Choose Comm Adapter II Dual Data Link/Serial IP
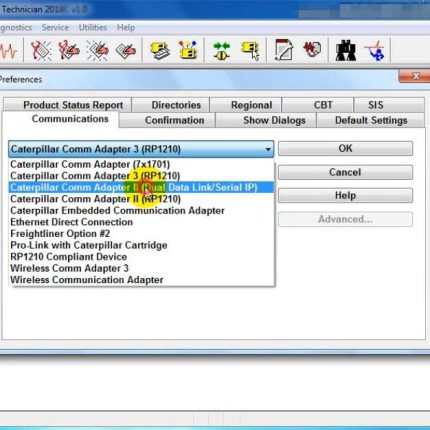Viewport: 430px width, 430px height. click(141, 187)
